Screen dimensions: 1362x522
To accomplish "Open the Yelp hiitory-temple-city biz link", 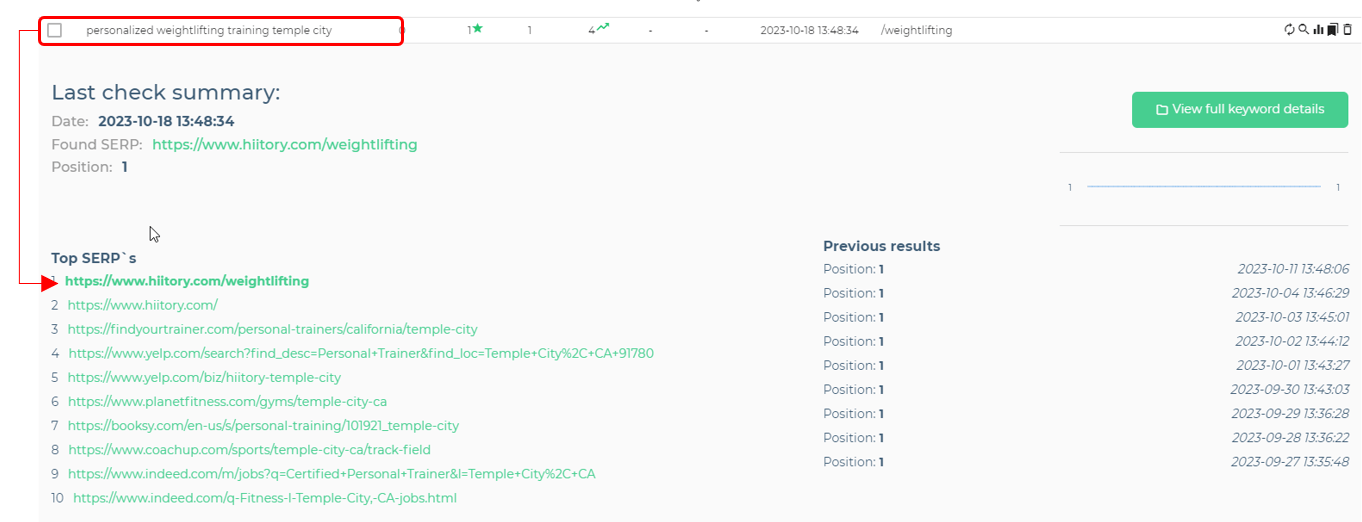I will (204, 378).
